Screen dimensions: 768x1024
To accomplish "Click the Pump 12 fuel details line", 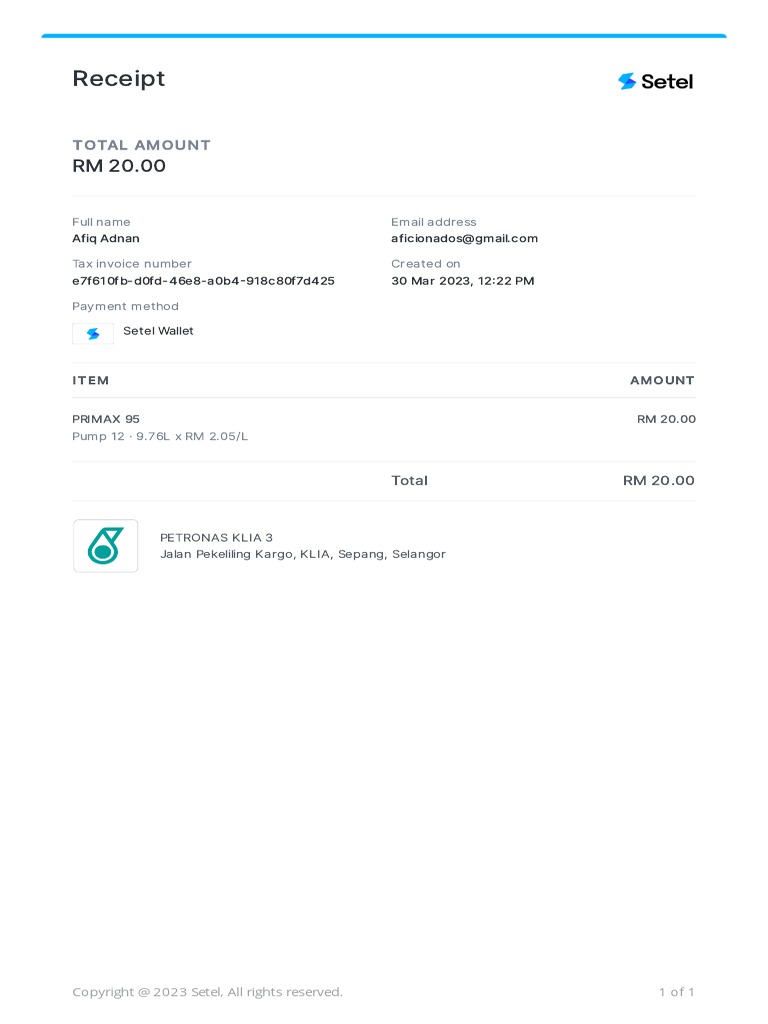I will click(x=160, y=437).
